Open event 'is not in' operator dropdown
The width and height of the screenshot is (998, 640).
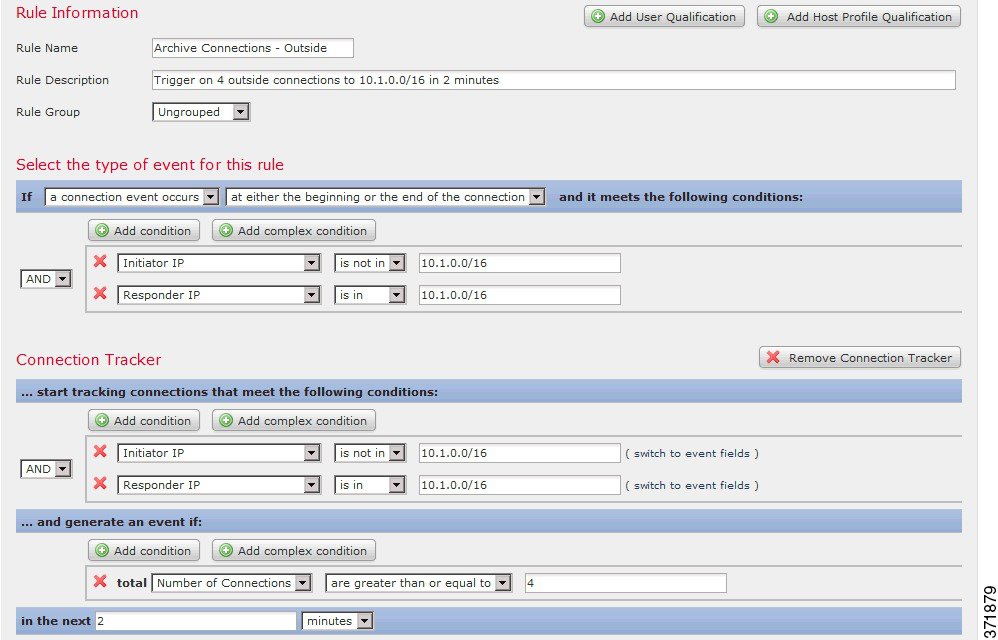point(370,263)
